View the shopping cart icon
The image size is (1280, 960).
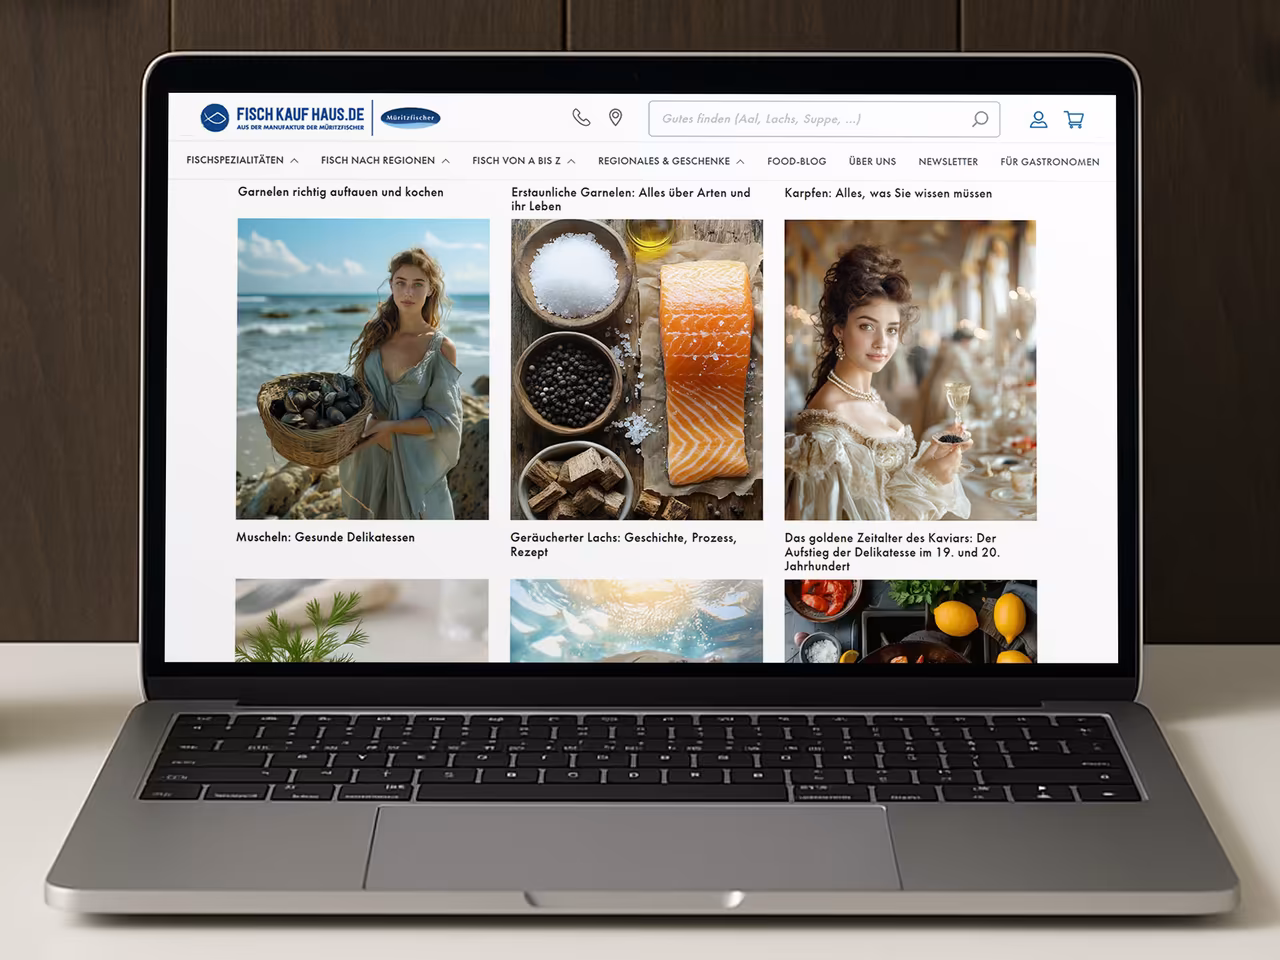[1074, 119]
